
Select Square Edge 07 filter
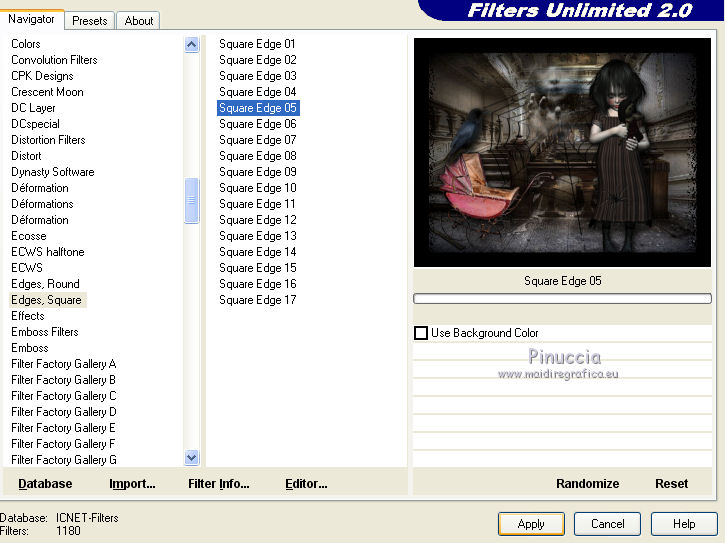coord(258,140)
